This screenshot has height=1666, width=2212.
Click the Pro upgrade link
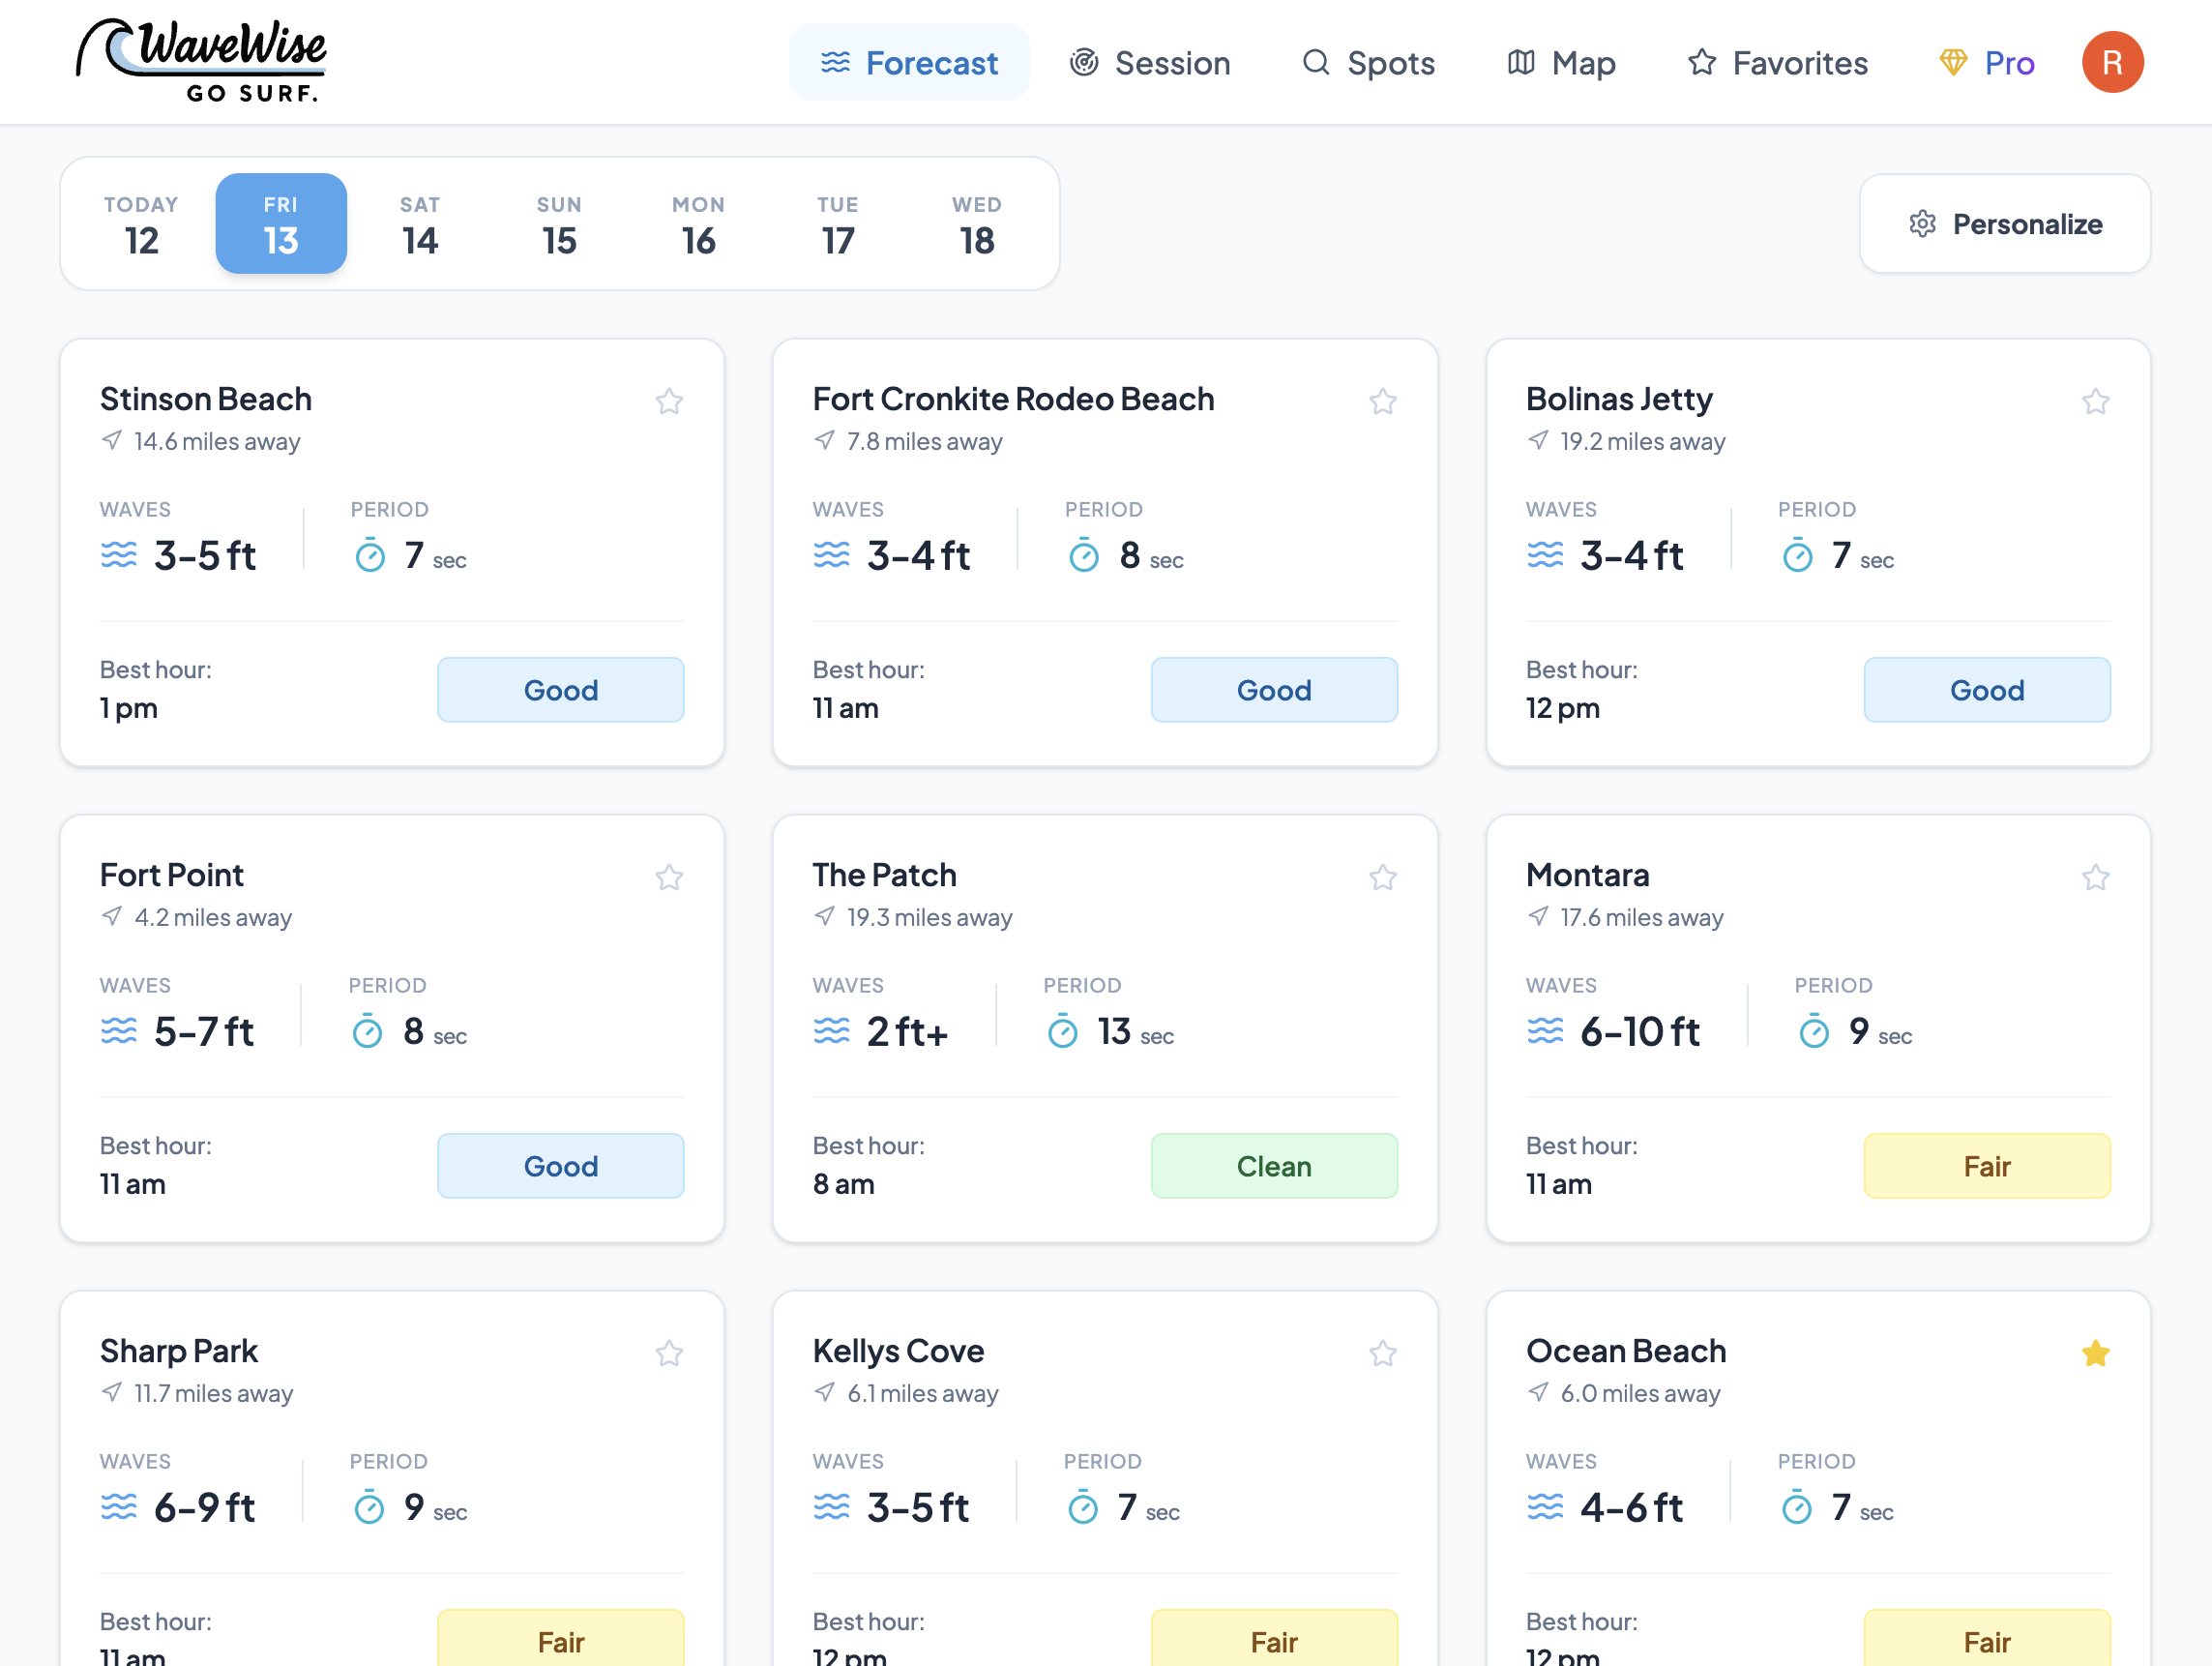[x=1986, y=63]
